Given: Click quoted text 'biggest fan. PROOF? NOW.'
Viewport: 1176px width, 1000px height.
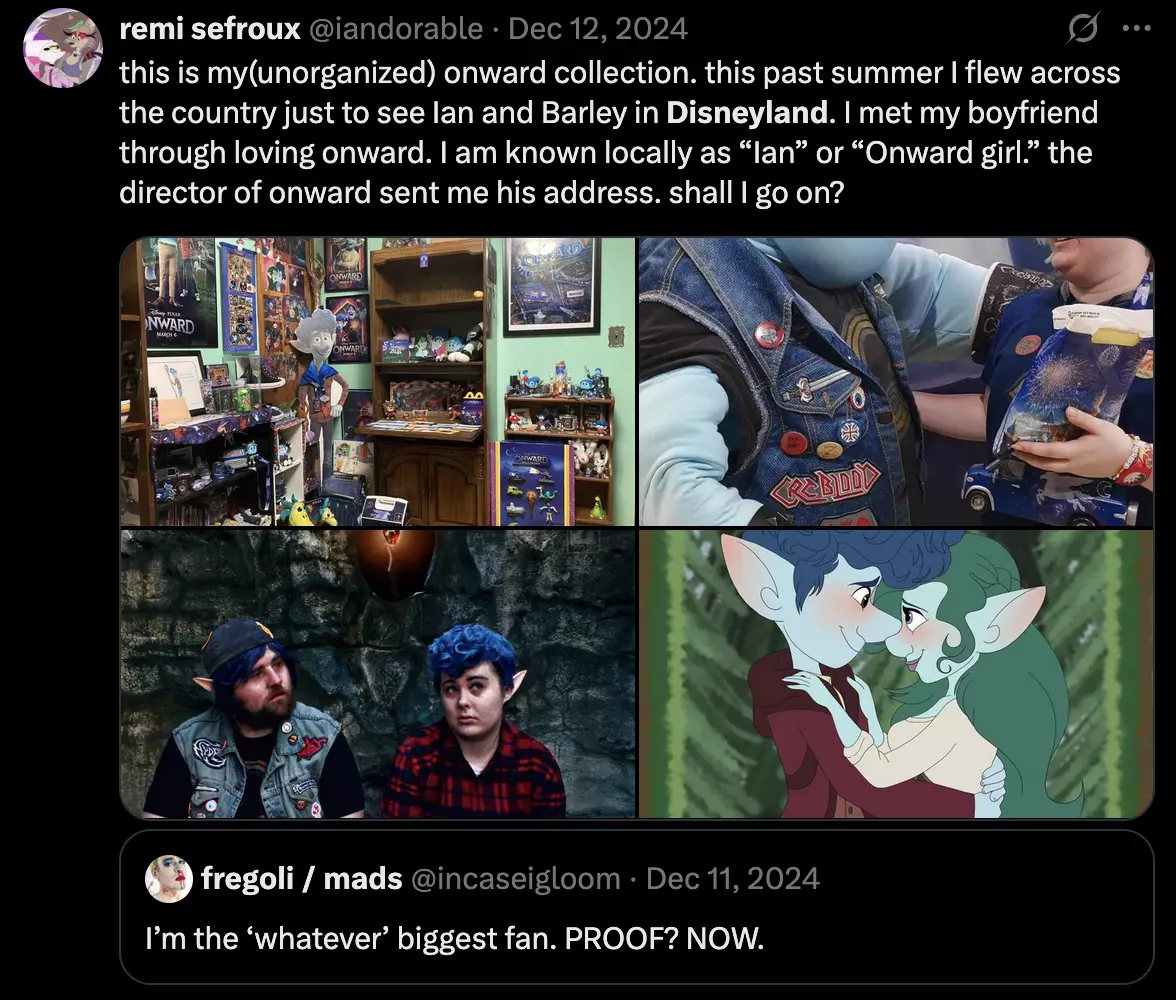Looking at the screenshot, I should point(580,938).
